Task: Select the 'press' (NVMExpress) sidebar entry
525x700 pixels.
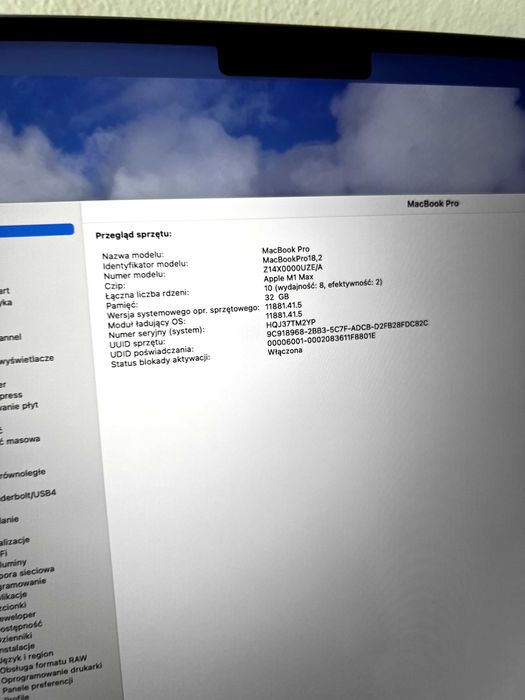Action: tap(11, 396)
